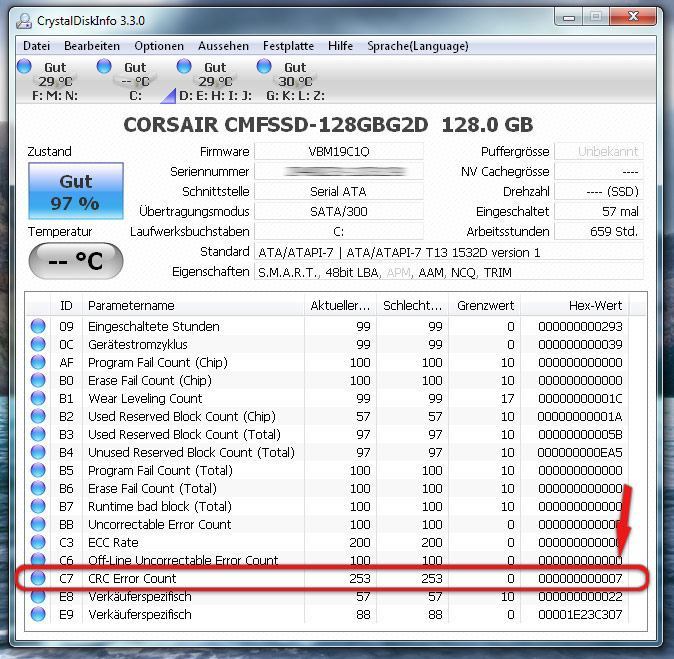
Task: Click the Aktueller... column header
Action: pos(340,306)
